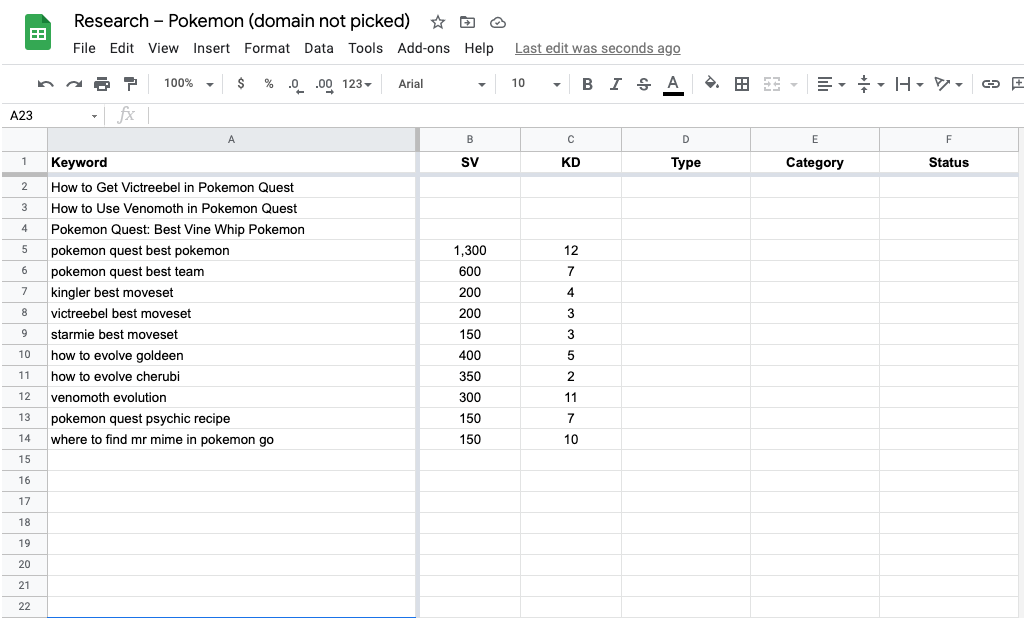Undo the last action
This screenshot has width=1024, height=618.
point(46,84)
